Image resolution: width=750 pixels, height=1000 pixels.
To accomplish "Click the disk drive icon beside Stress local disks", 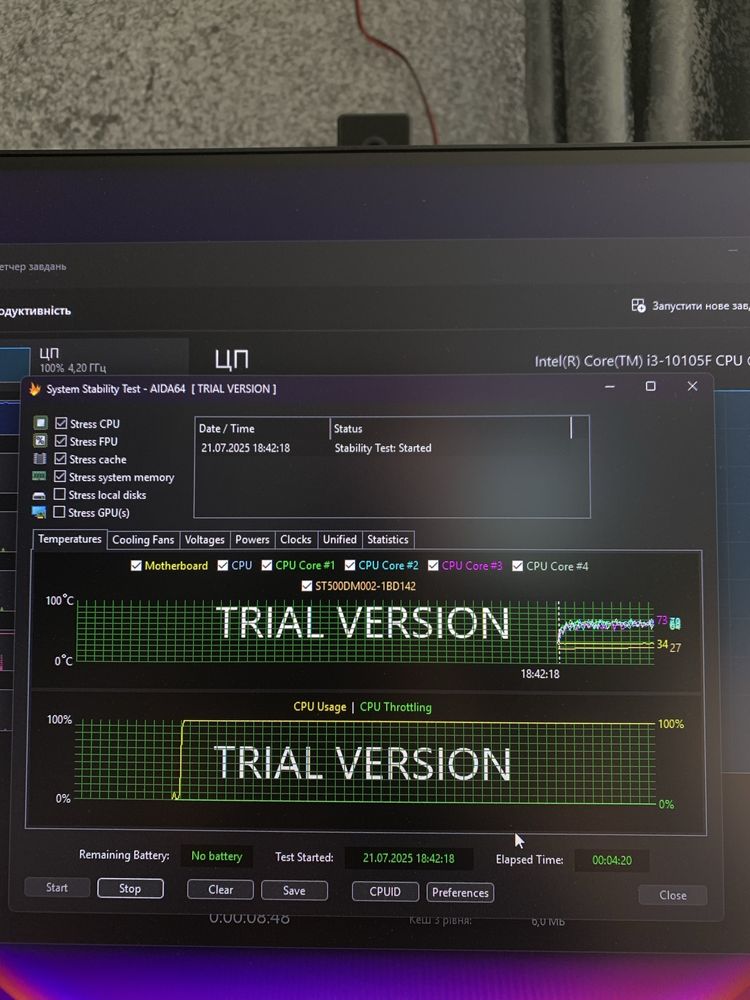I will click(39, 496).
